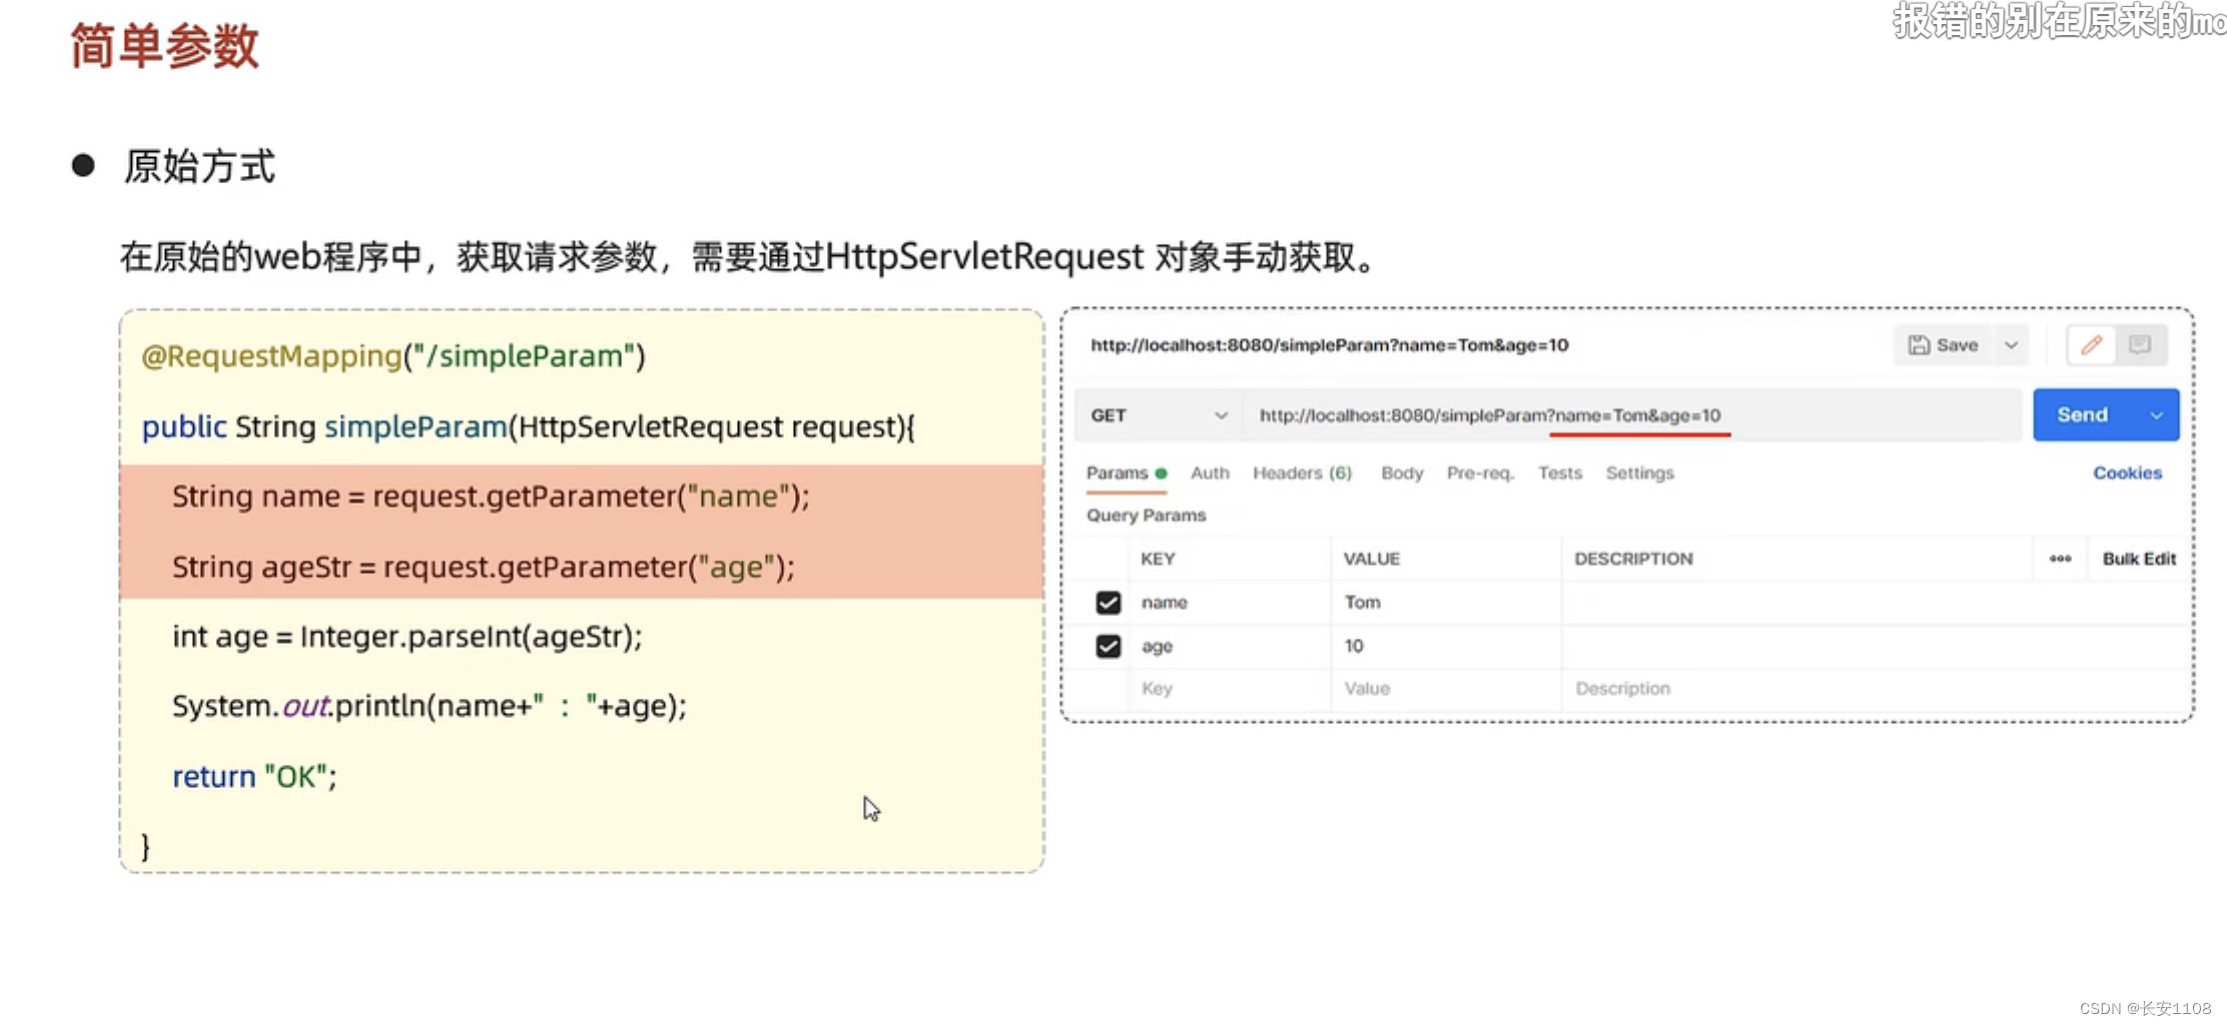The width and height of the screenshot is (2227, 1026).
Task: Click the Query Params label
Action: 1146,516
